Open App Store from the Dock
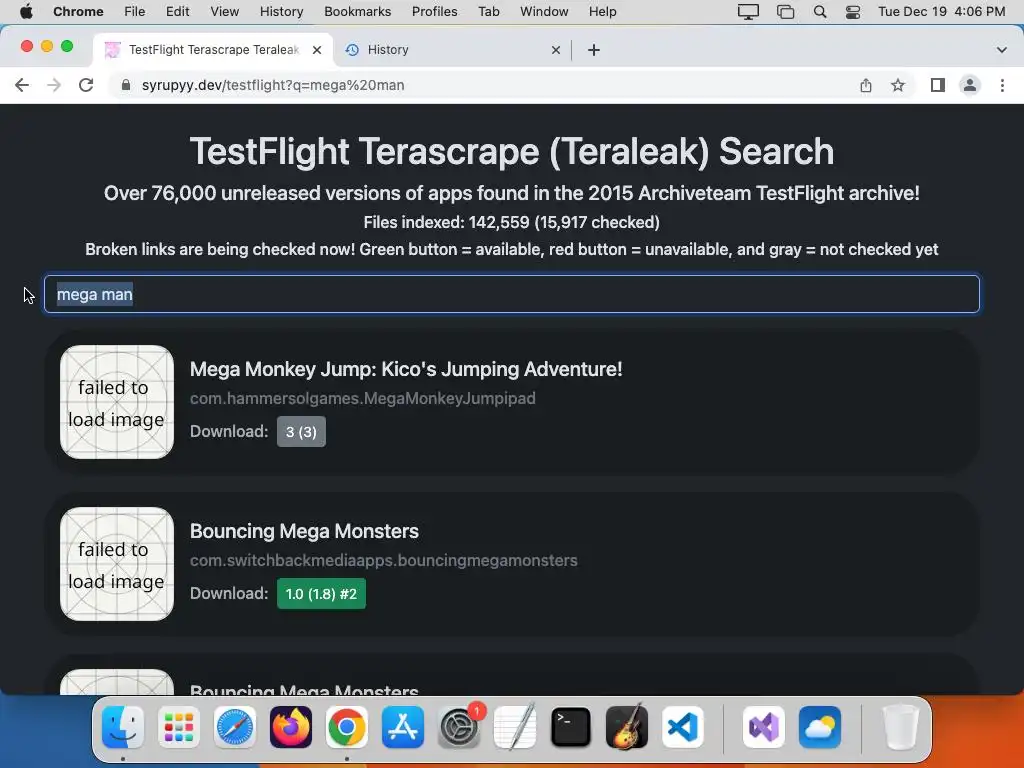Viewport: 1024px width, 768px height. (403, 727)
